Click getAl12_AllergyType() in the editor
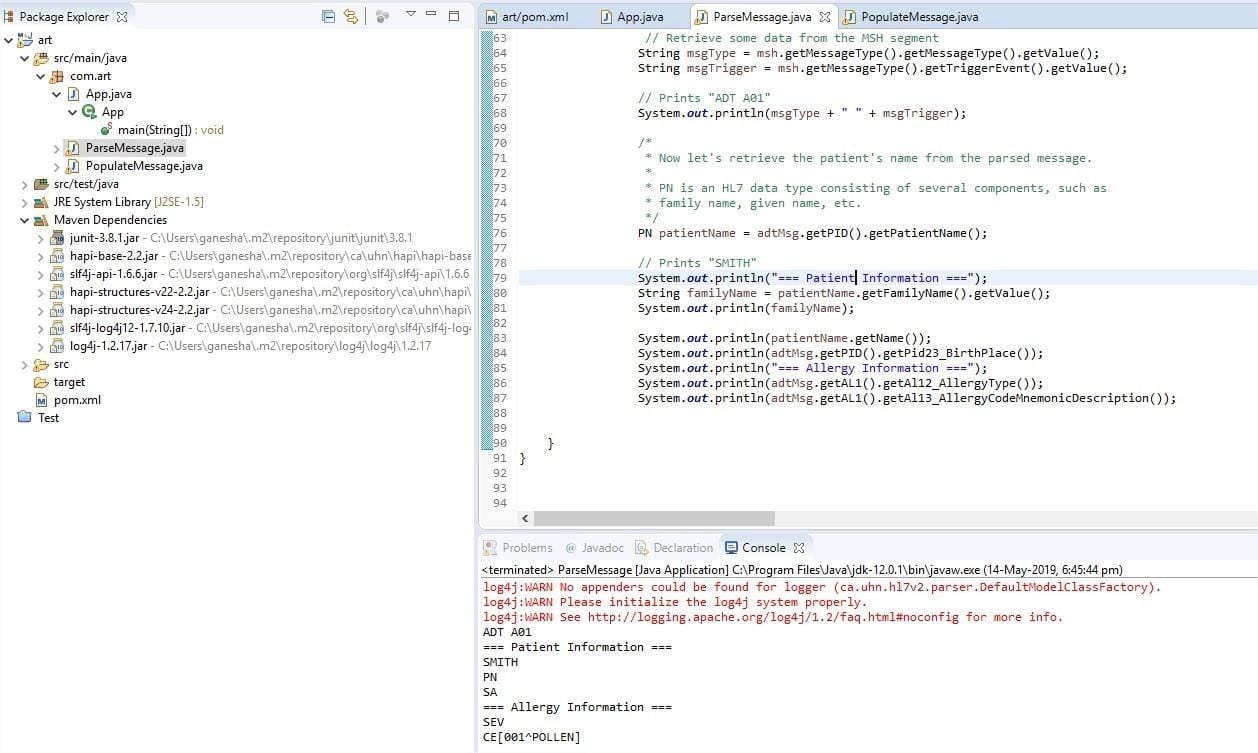 click(x=958, y=383)
